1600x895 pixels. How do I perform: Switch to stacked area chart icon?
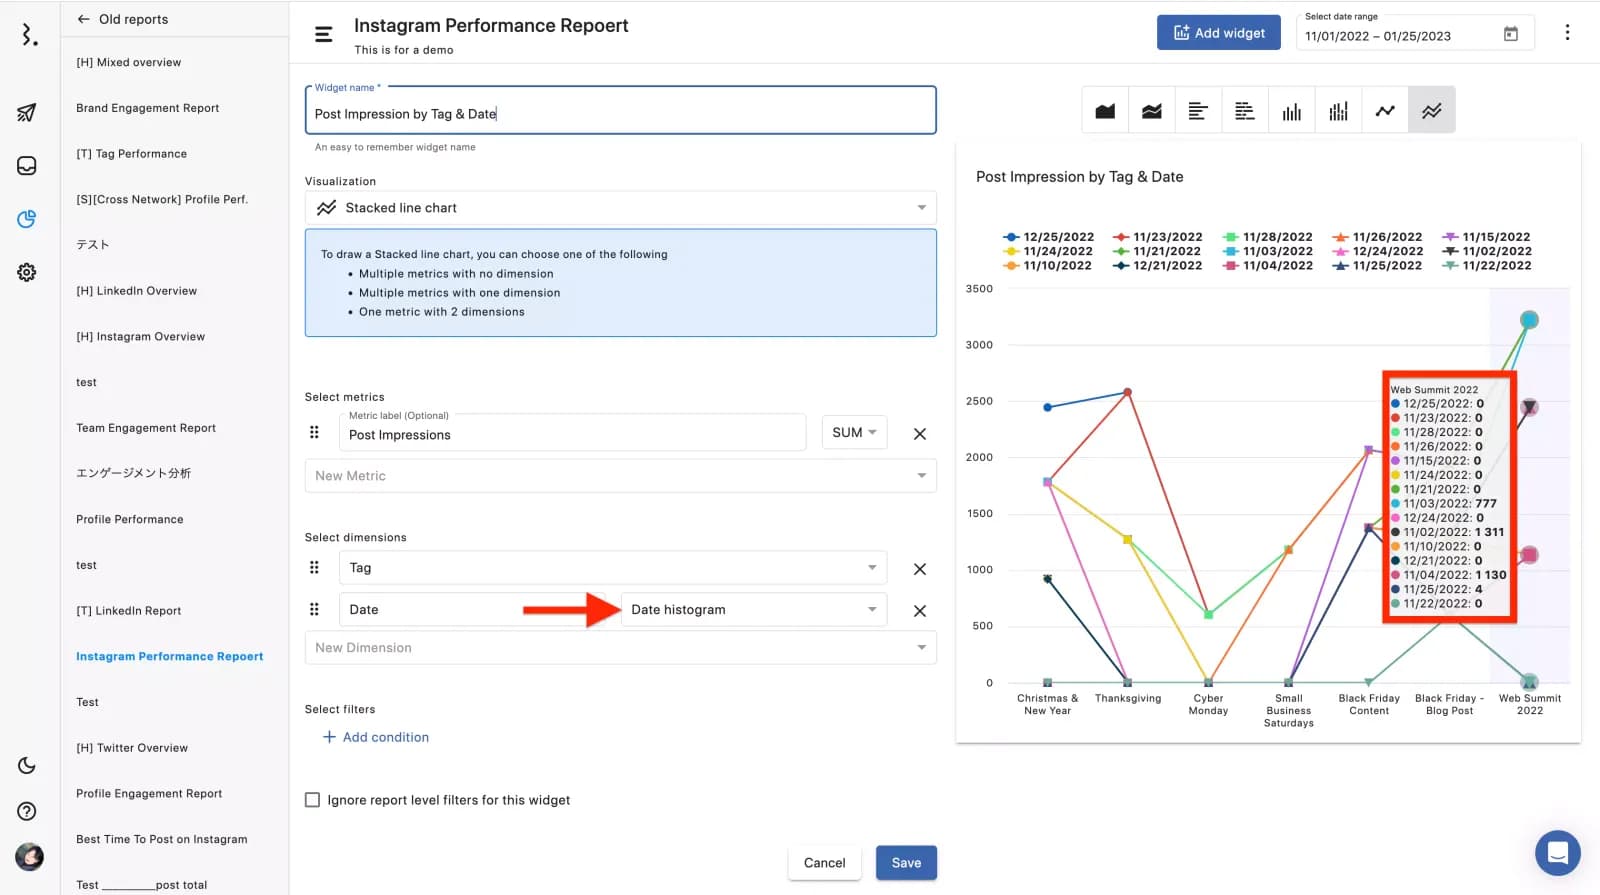point(1152,111)
